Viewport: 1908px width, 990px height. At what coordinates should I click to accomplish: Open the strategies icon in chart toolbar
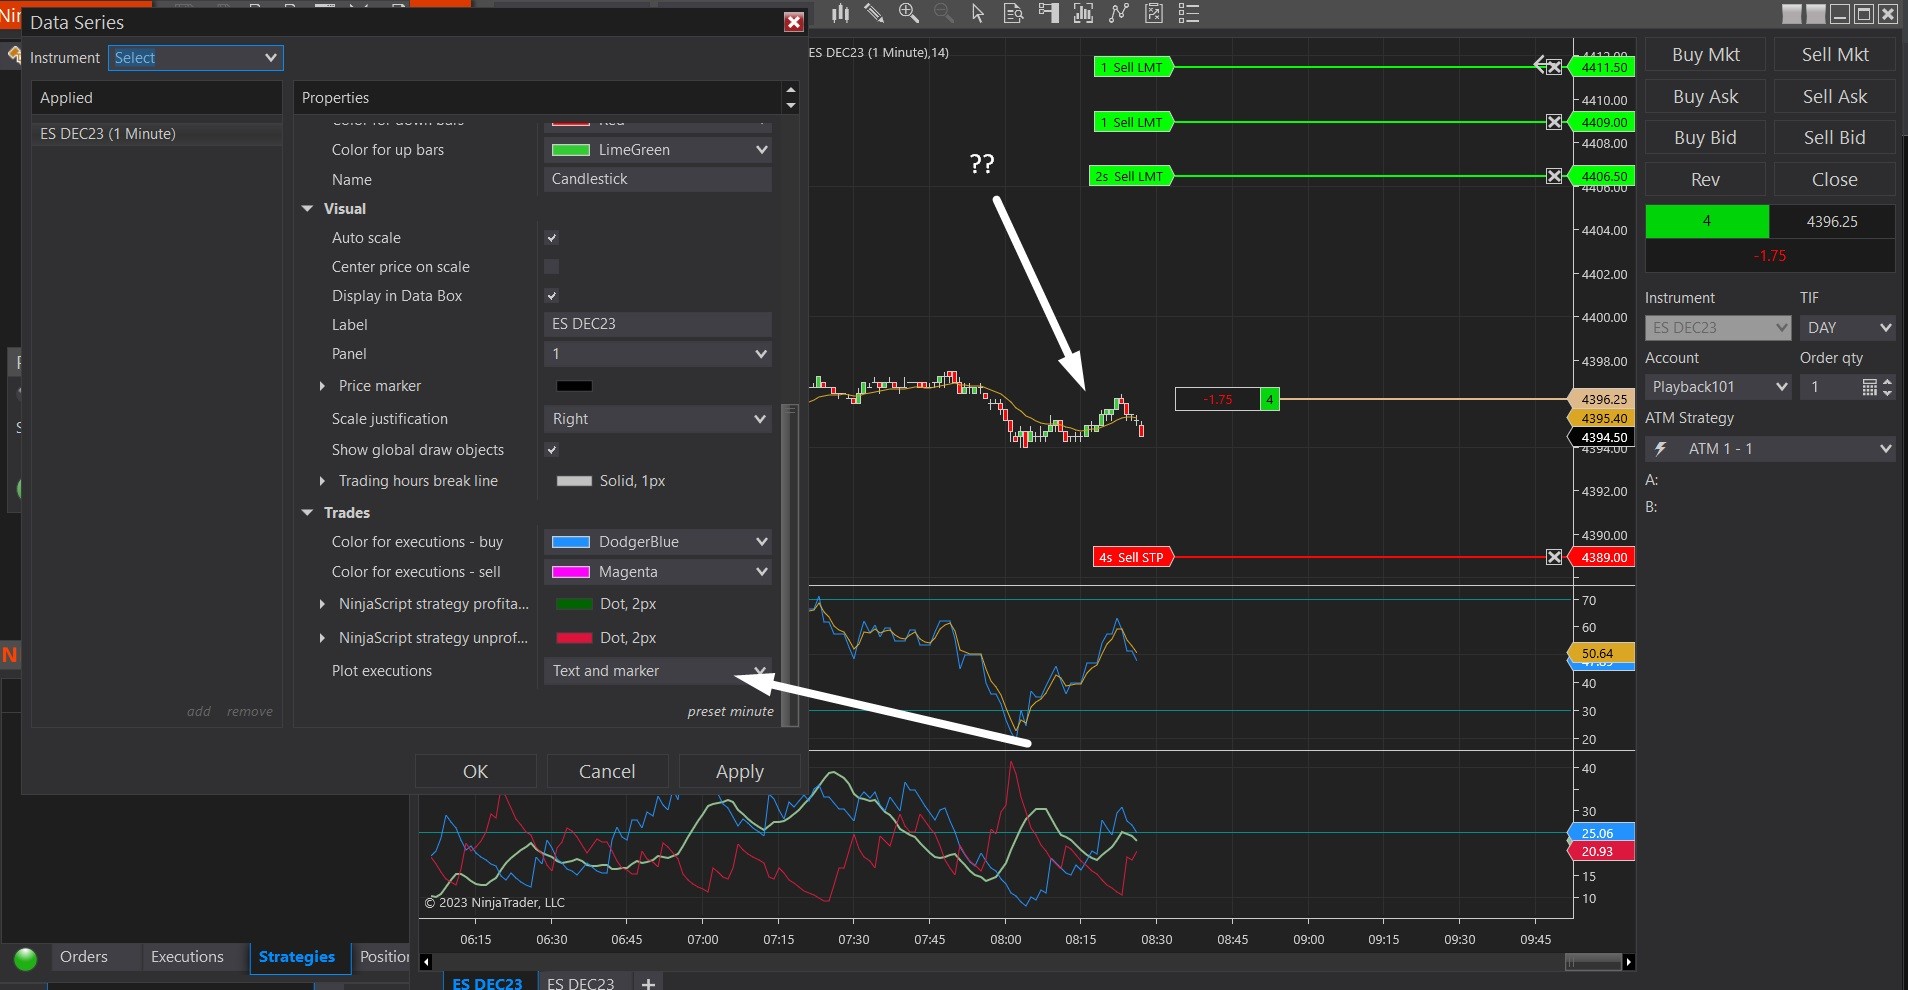[1154, 13]
